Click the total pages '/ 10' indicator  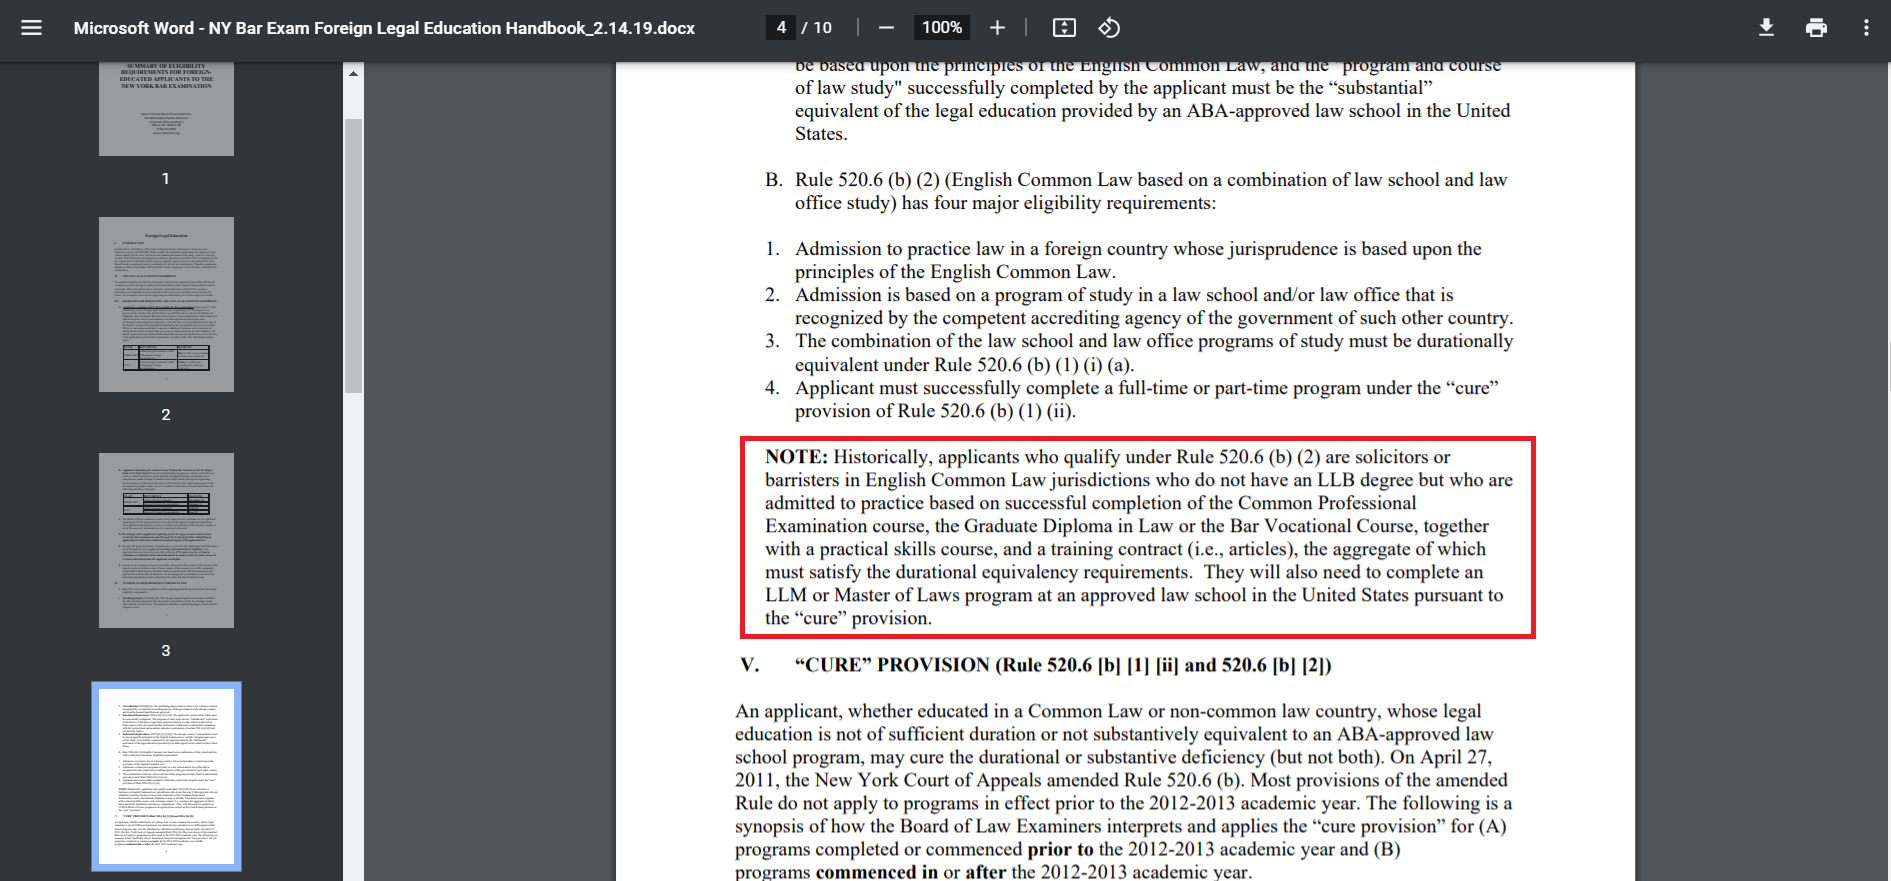click(x=817, y=28)
